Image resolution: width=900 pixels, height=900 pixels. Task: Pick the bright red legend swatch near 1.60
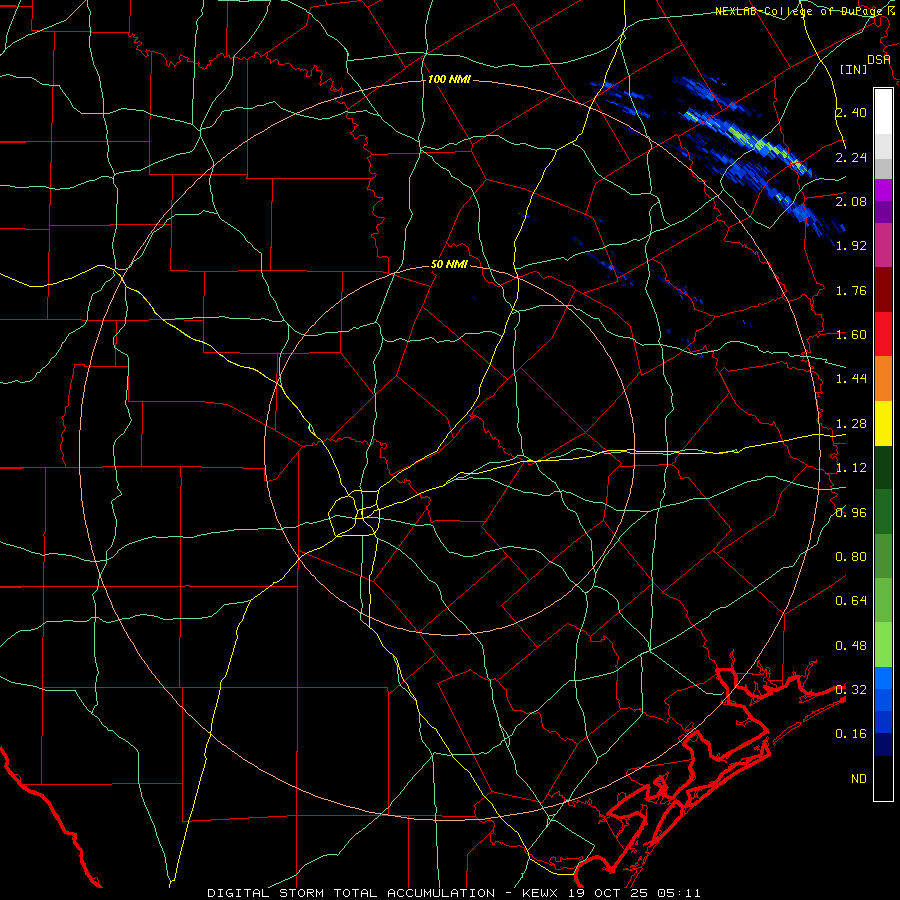tap(883, 334)
